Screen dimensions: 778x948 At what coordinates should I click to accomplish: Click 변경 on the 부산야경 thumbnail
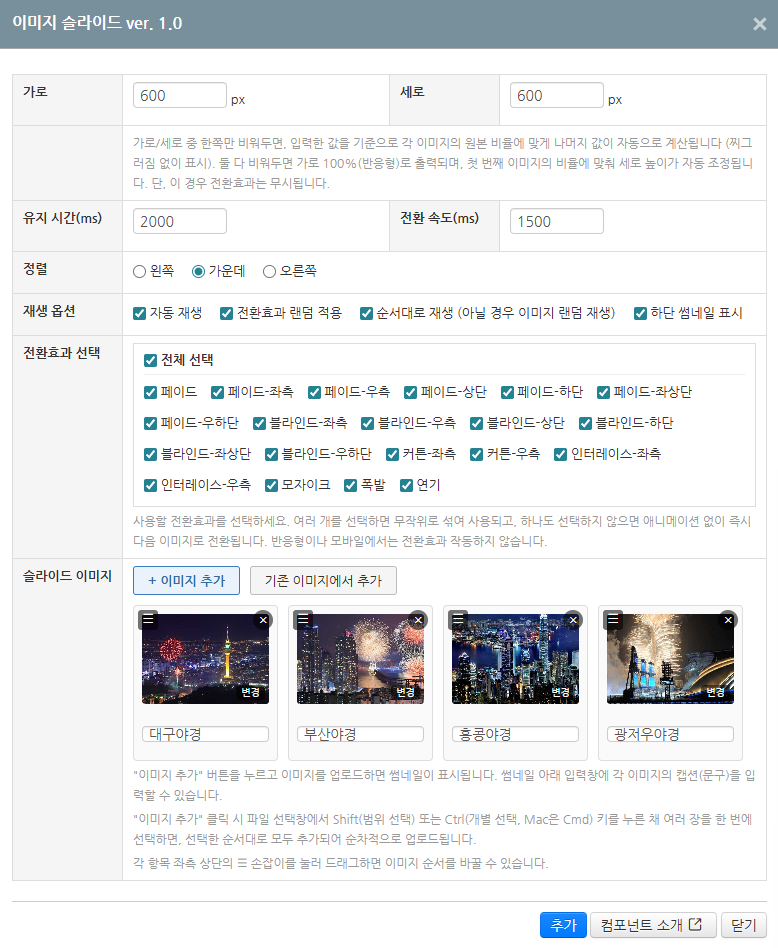coord(406,692)
